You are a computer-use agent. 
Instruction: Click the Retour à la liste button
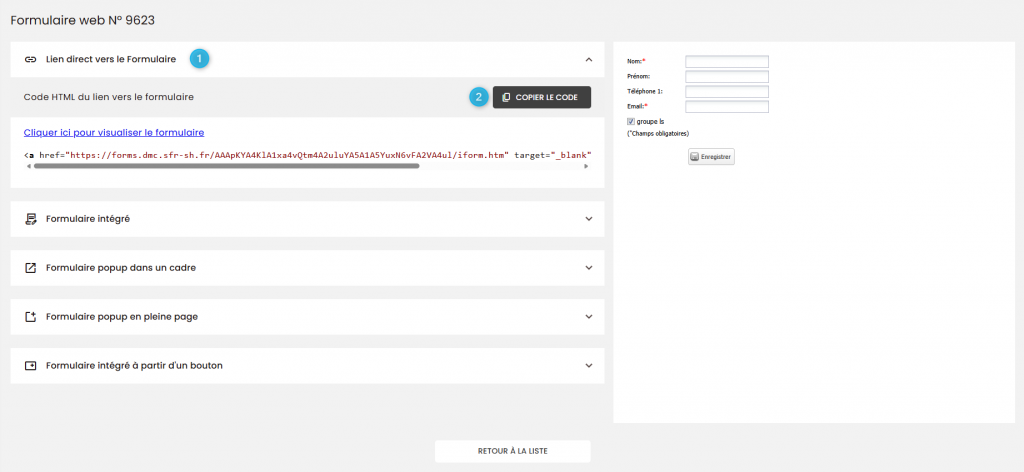click(513, 451)
